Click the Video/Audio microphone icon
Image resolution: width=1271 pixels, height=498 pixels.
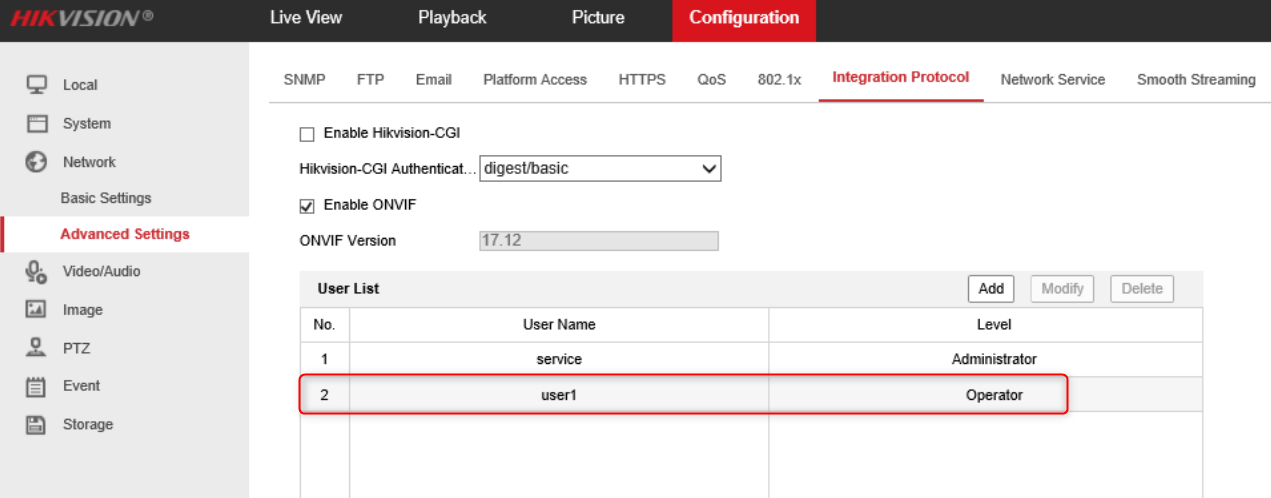(37, 271)
